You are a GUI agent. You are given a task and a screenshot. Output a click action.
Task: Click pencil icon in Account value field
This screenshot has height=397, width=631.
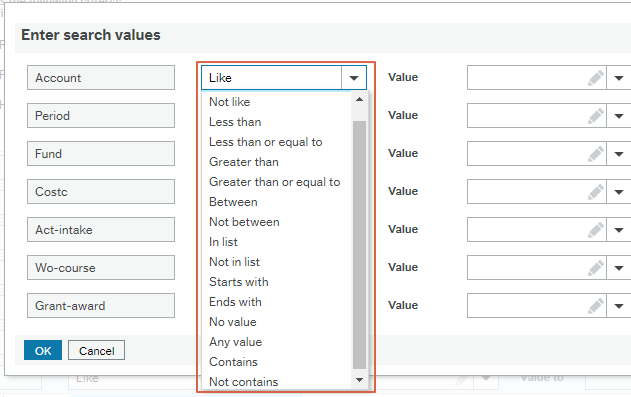(x=596, y=78)
